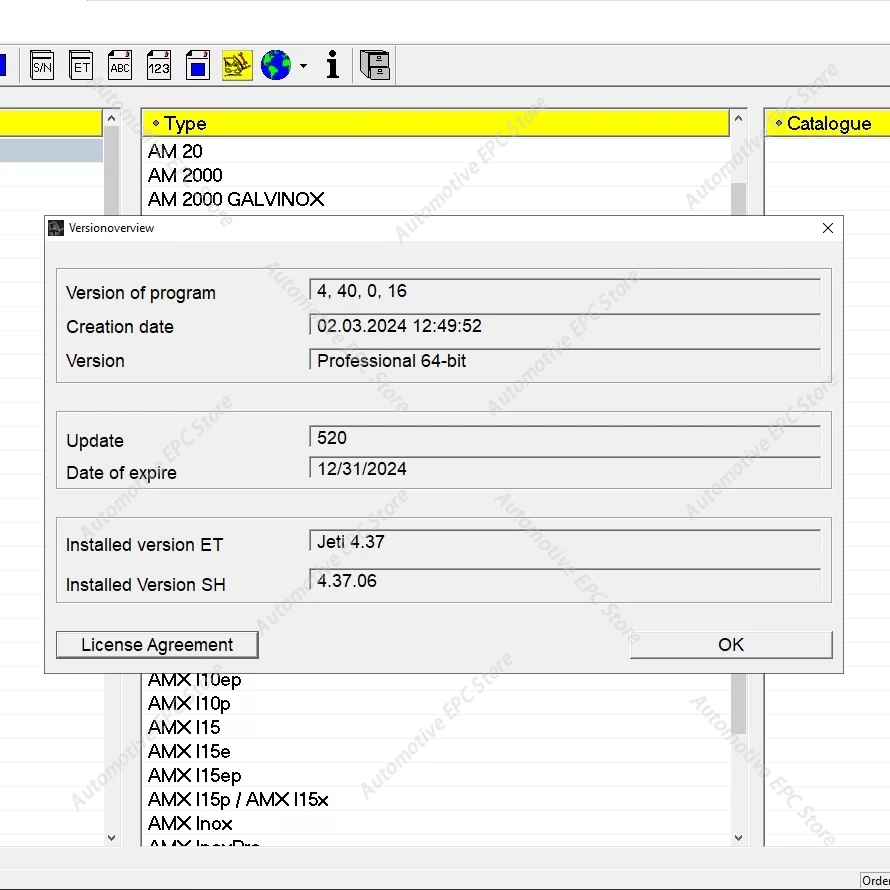This screenshot has width=890, height=890.
Task: Open the License Agreement button
Action: [157, 645]
